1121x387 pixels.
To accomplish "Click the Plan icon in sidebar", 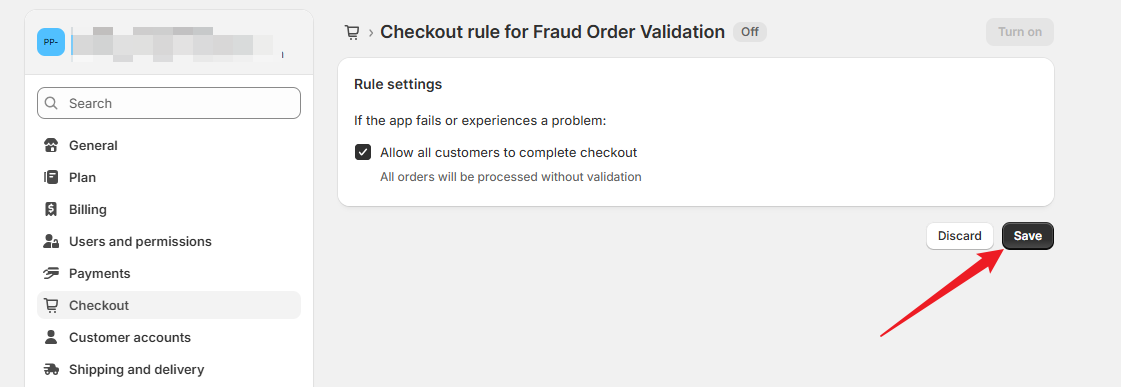I will coord(51,177).
